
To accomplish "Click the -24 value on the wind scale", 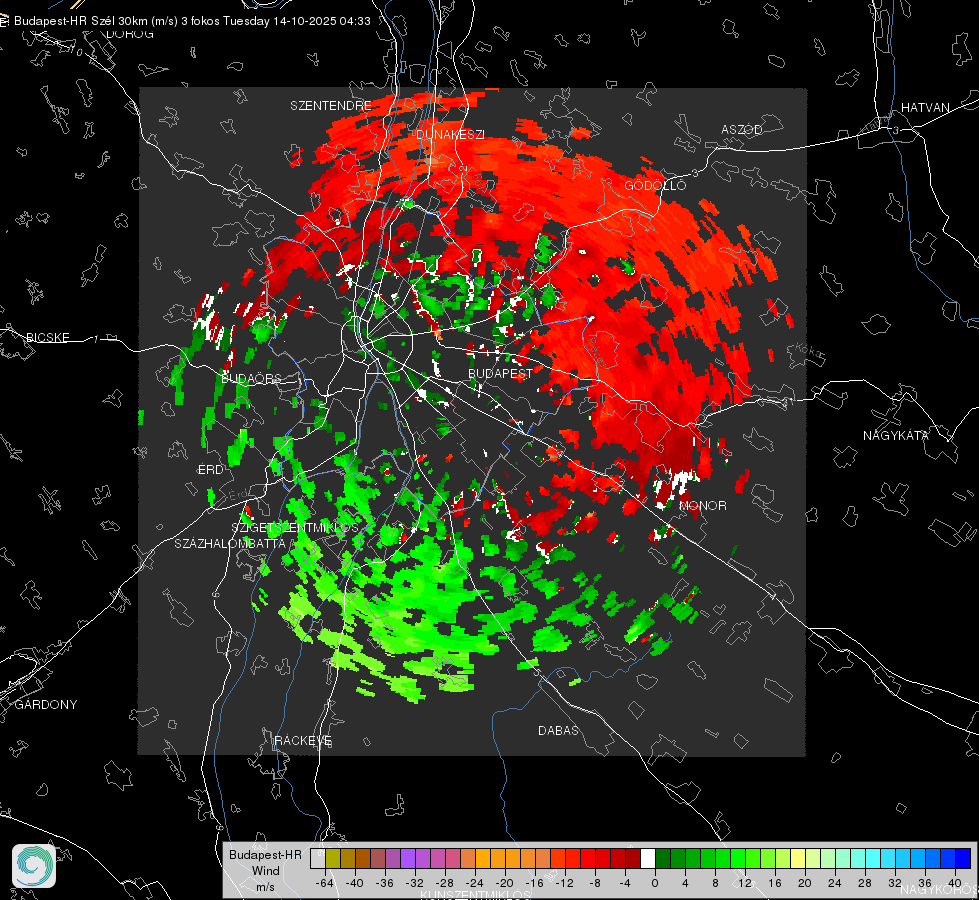I will pyautogui.click(x=475, y=883).
